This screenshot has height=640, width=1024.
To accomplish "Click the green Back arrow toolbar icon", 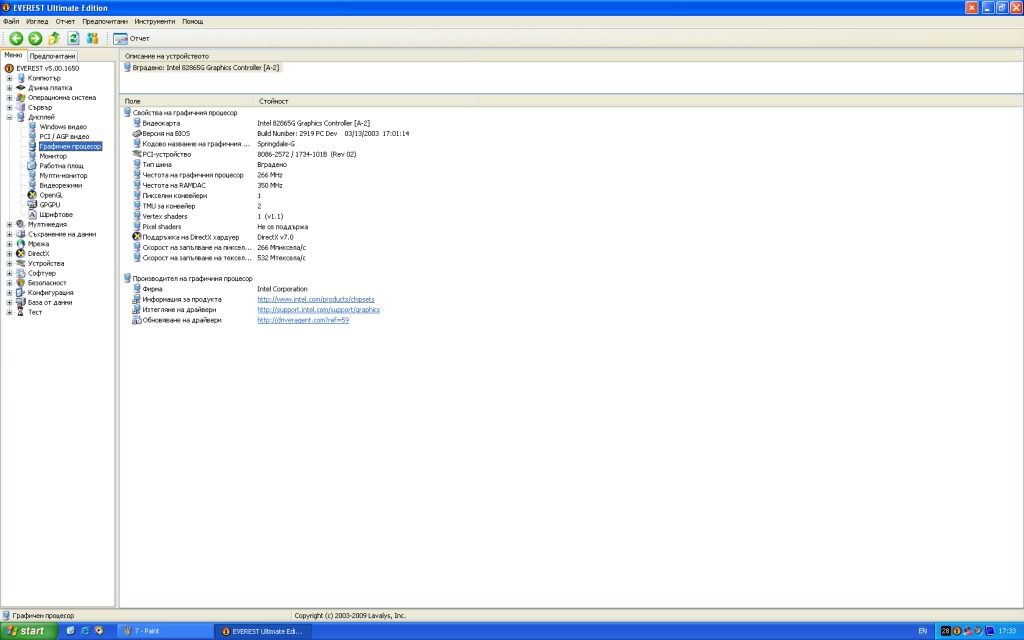I will pyautogui.click(x=16, y=39).
